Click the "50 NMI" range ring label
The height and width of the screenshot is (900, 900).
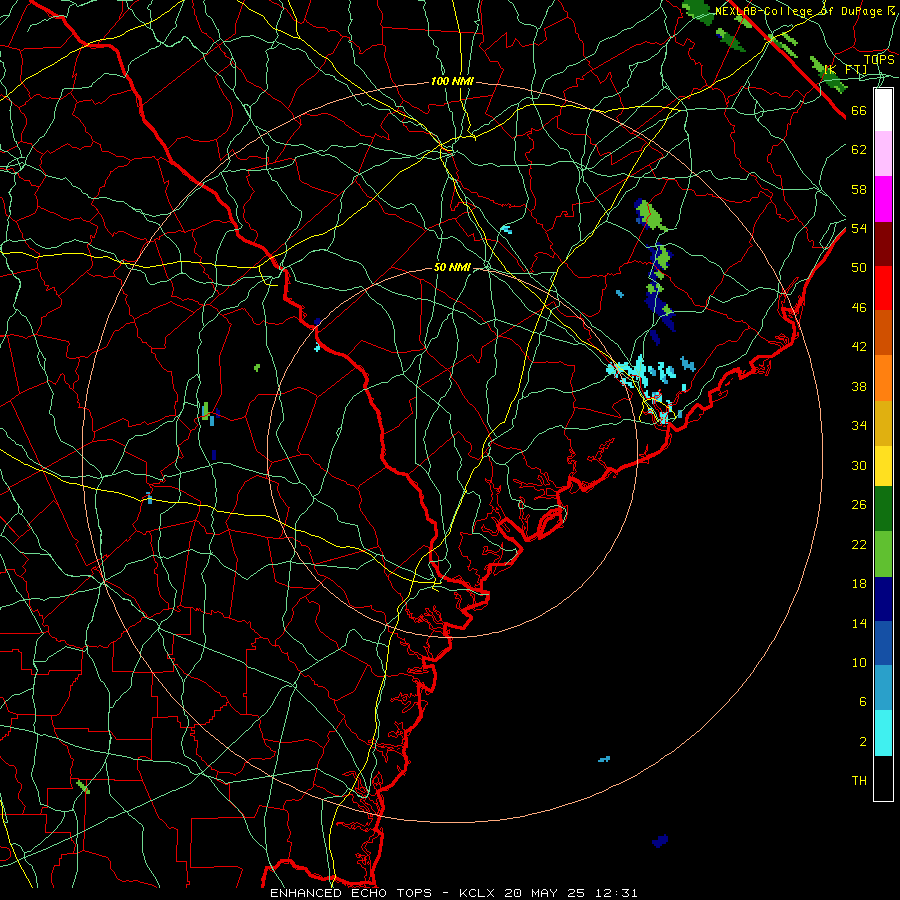click(x=452, y=267)
